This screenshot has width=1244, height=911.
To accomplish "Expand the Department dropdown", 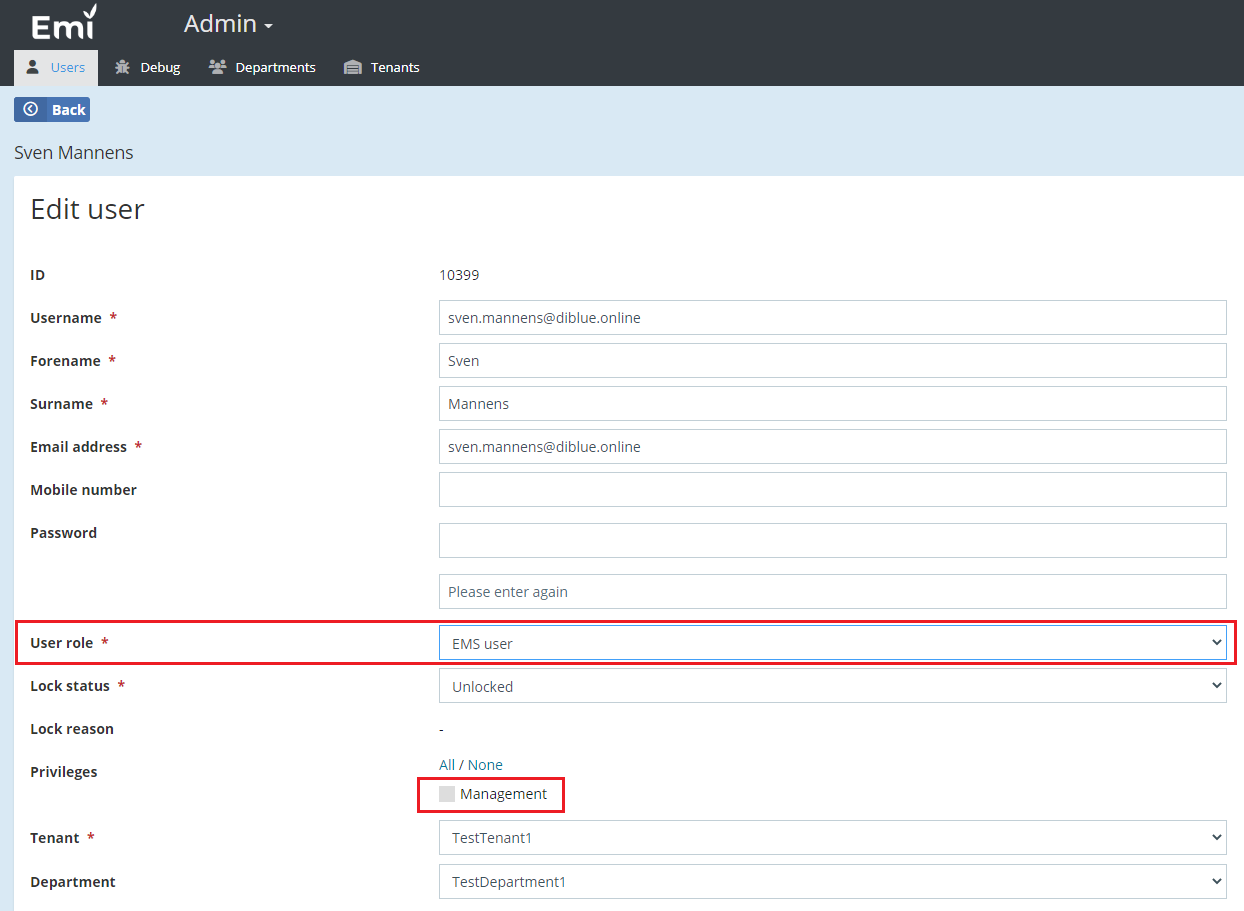I will point(832,882).
